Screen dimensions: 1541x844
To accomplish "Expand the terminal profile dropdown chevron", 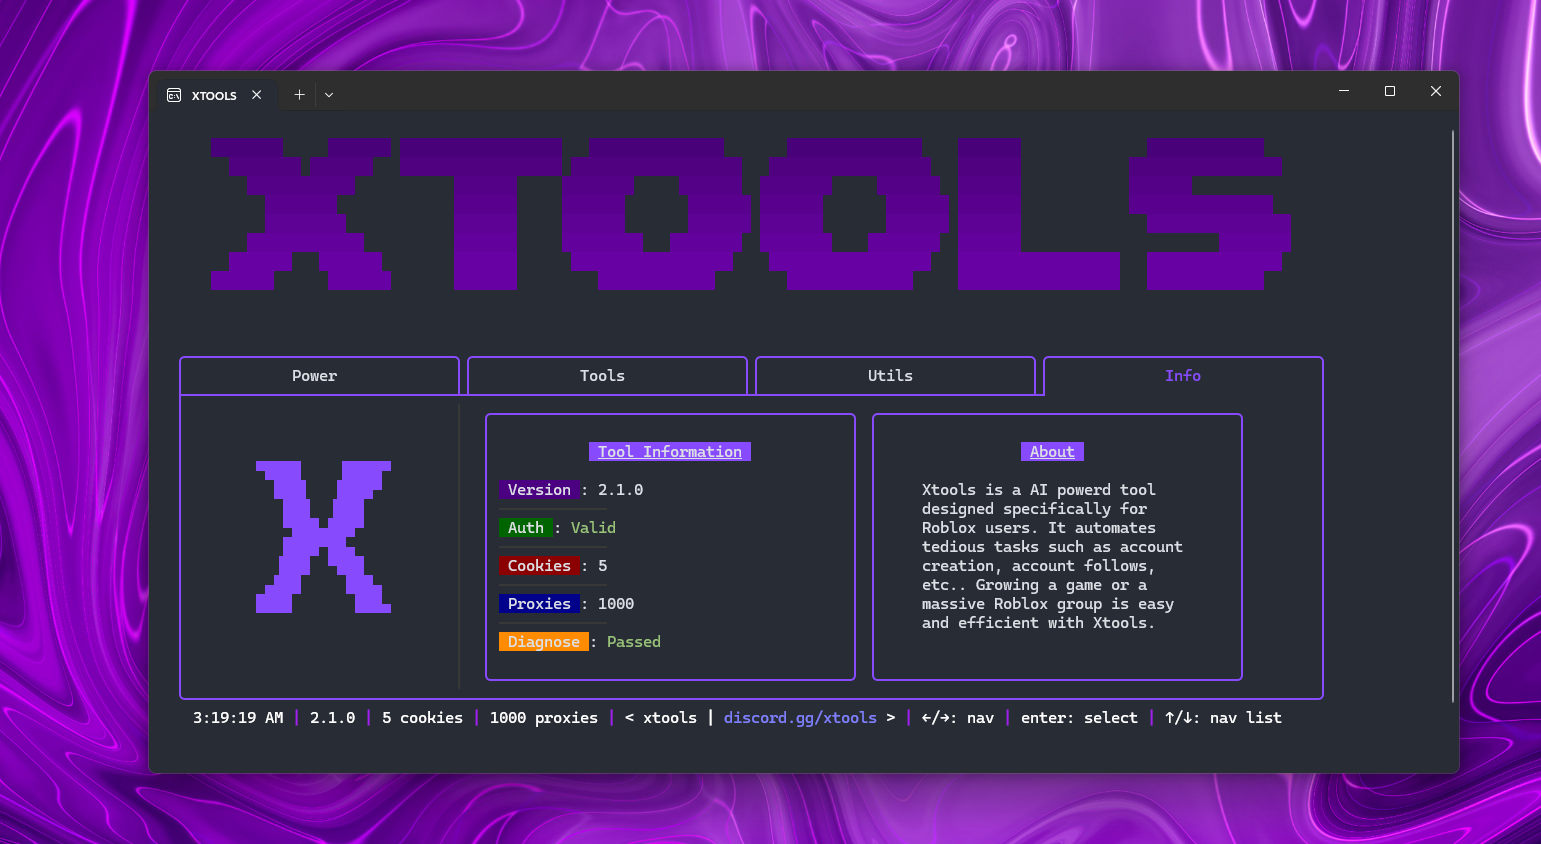I will click(329, 95).
